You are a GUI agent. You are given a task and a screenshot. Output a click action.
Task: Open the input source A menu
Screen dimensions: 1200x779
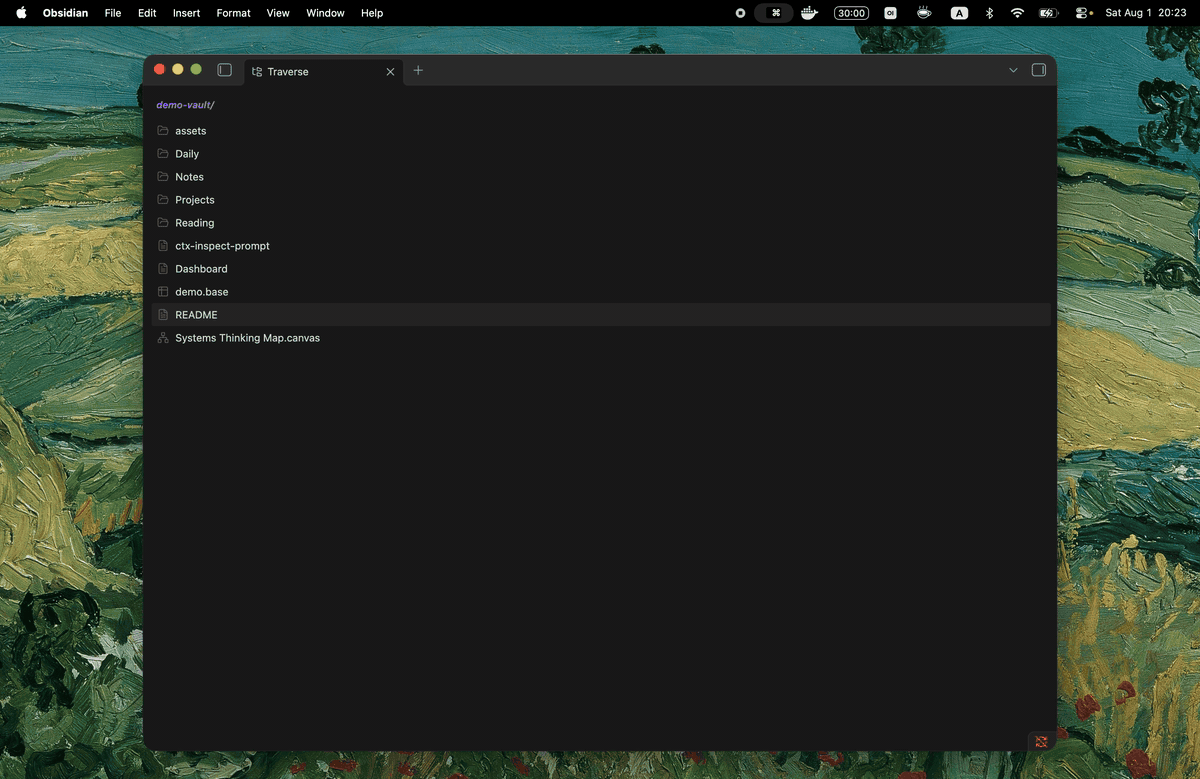959,13
